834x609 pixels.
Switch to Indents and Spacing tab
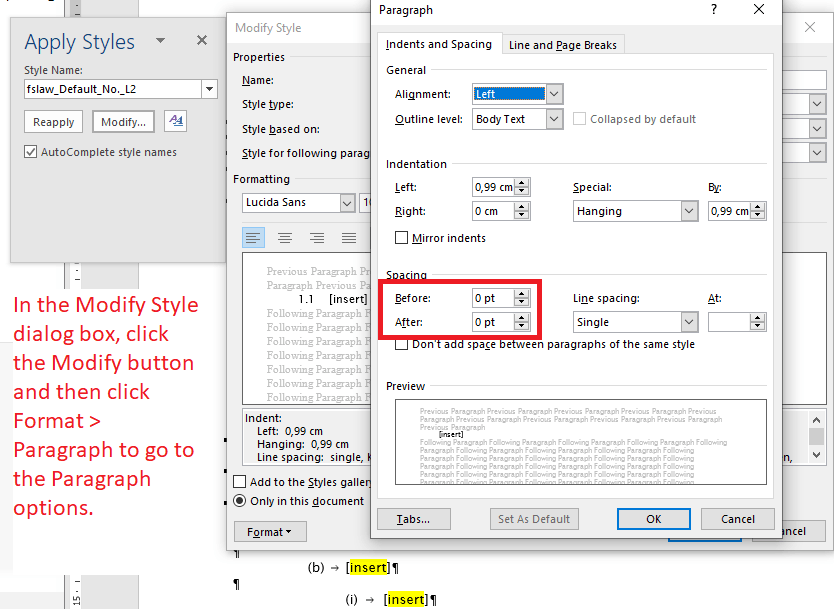439,44
